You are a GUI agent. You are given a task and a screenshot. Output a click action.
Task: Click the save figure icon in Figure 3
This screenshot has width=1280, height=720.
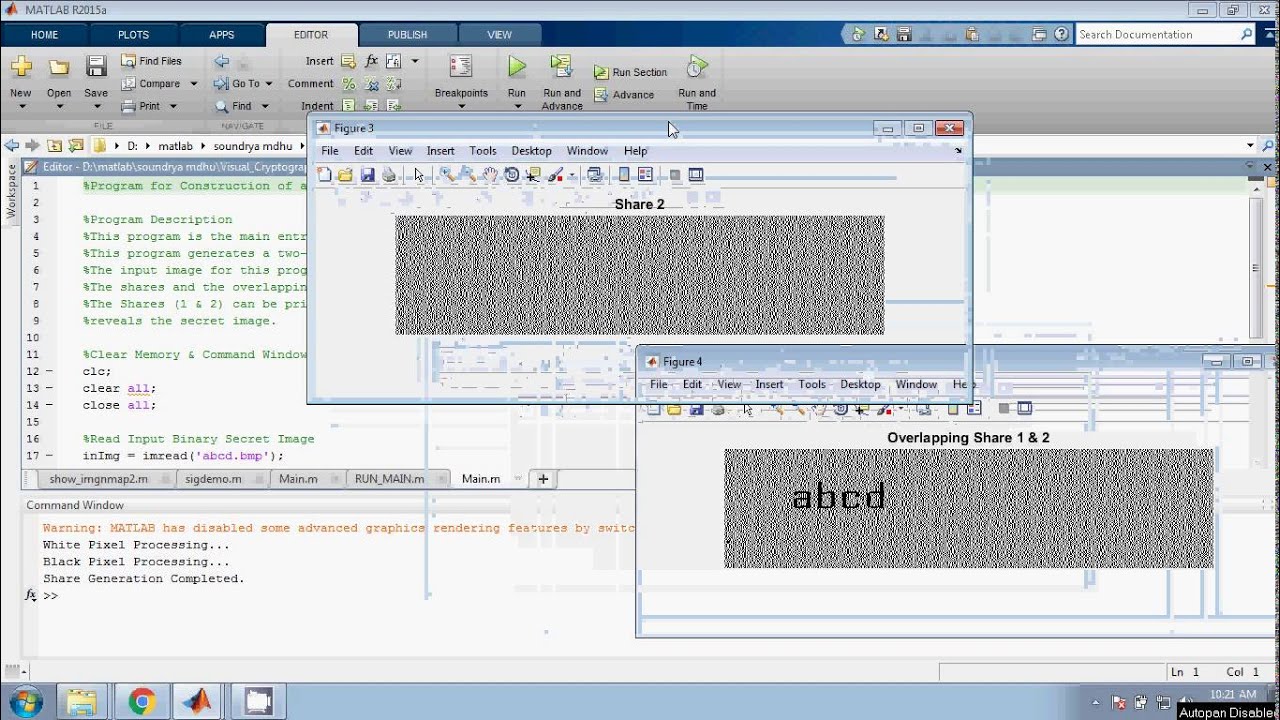click(367, 175)
